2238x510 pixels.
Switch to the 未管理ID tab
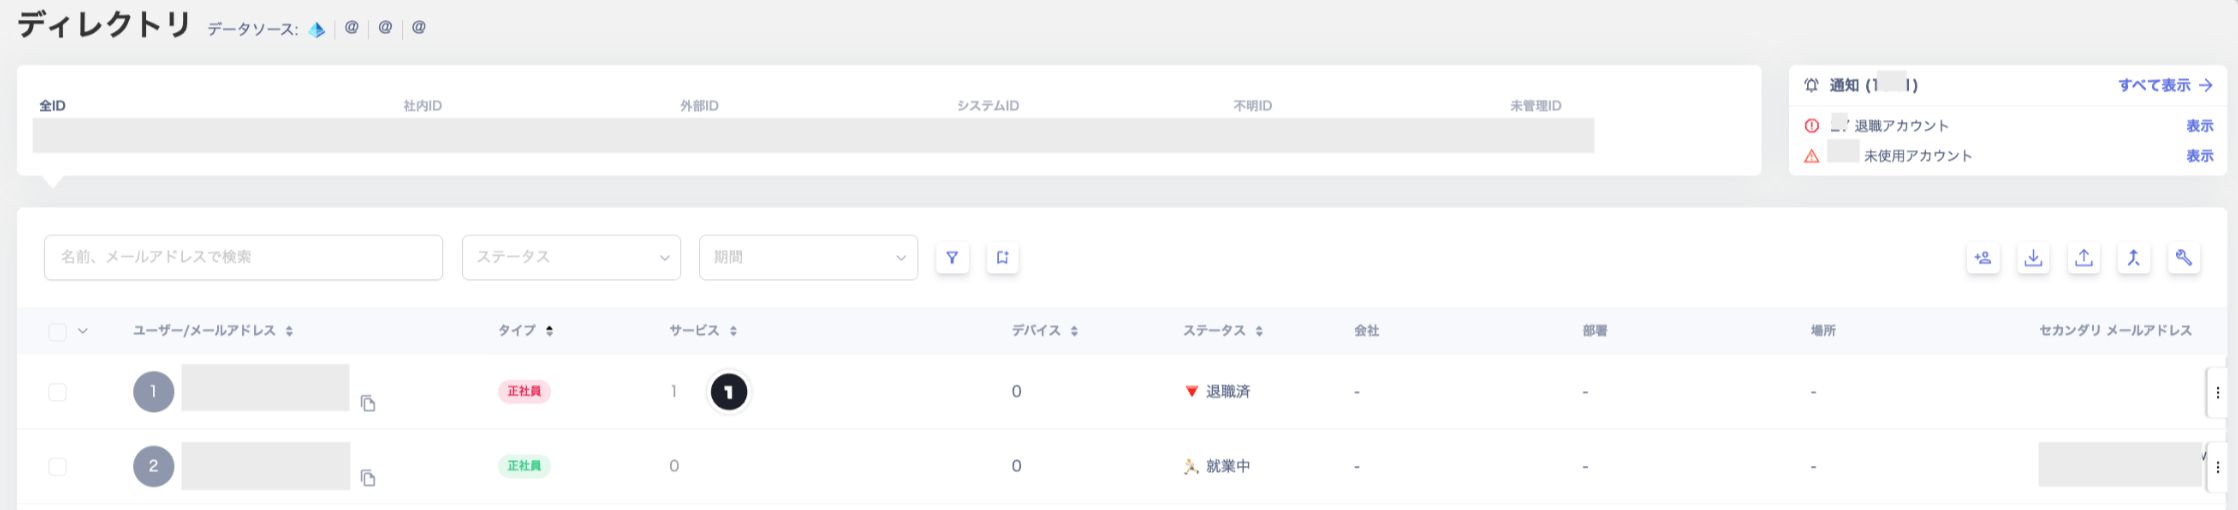(x=1536, y=106)
